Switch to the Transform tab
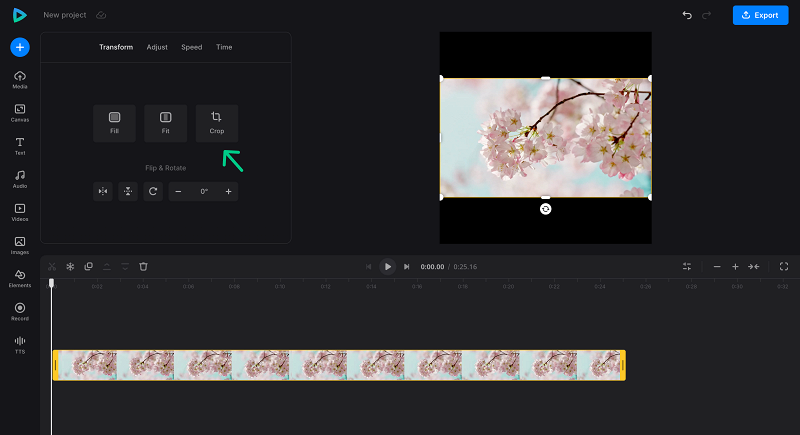This screenshot has width=800, height=435. click(116, 47)
